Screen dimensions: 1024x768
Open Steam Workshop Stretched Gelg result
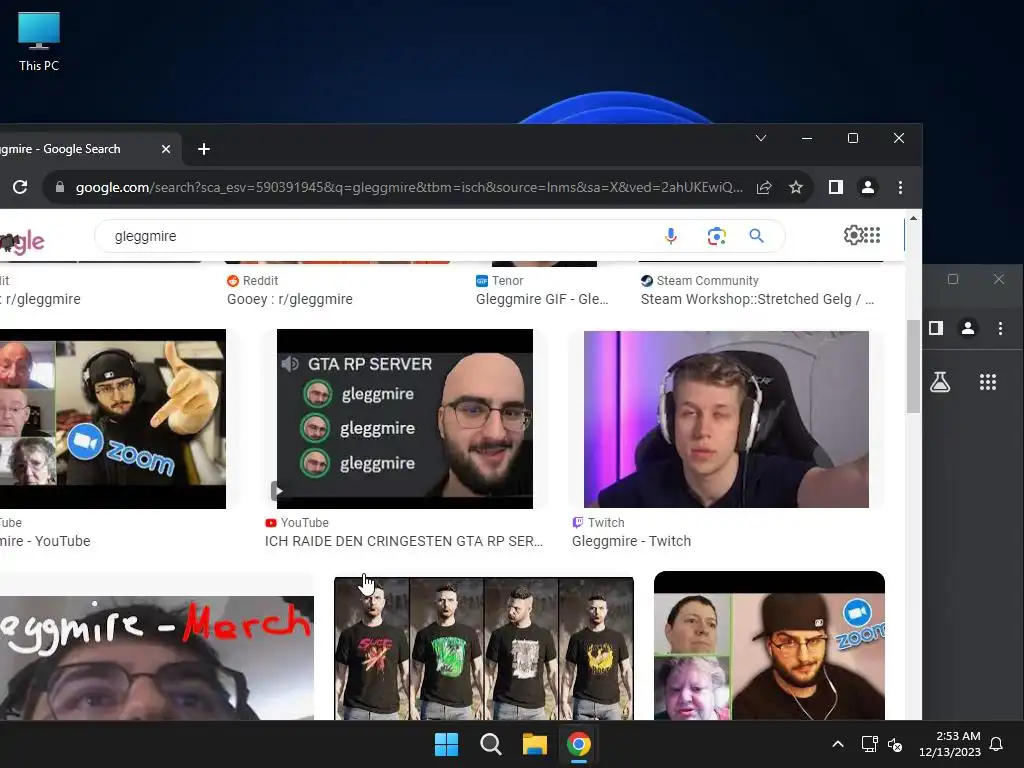coord(757,299)
